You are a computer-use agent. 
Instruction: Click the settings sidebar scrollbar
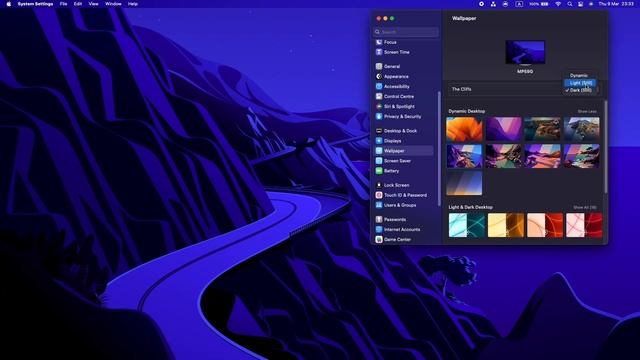[x=439, y=149]
